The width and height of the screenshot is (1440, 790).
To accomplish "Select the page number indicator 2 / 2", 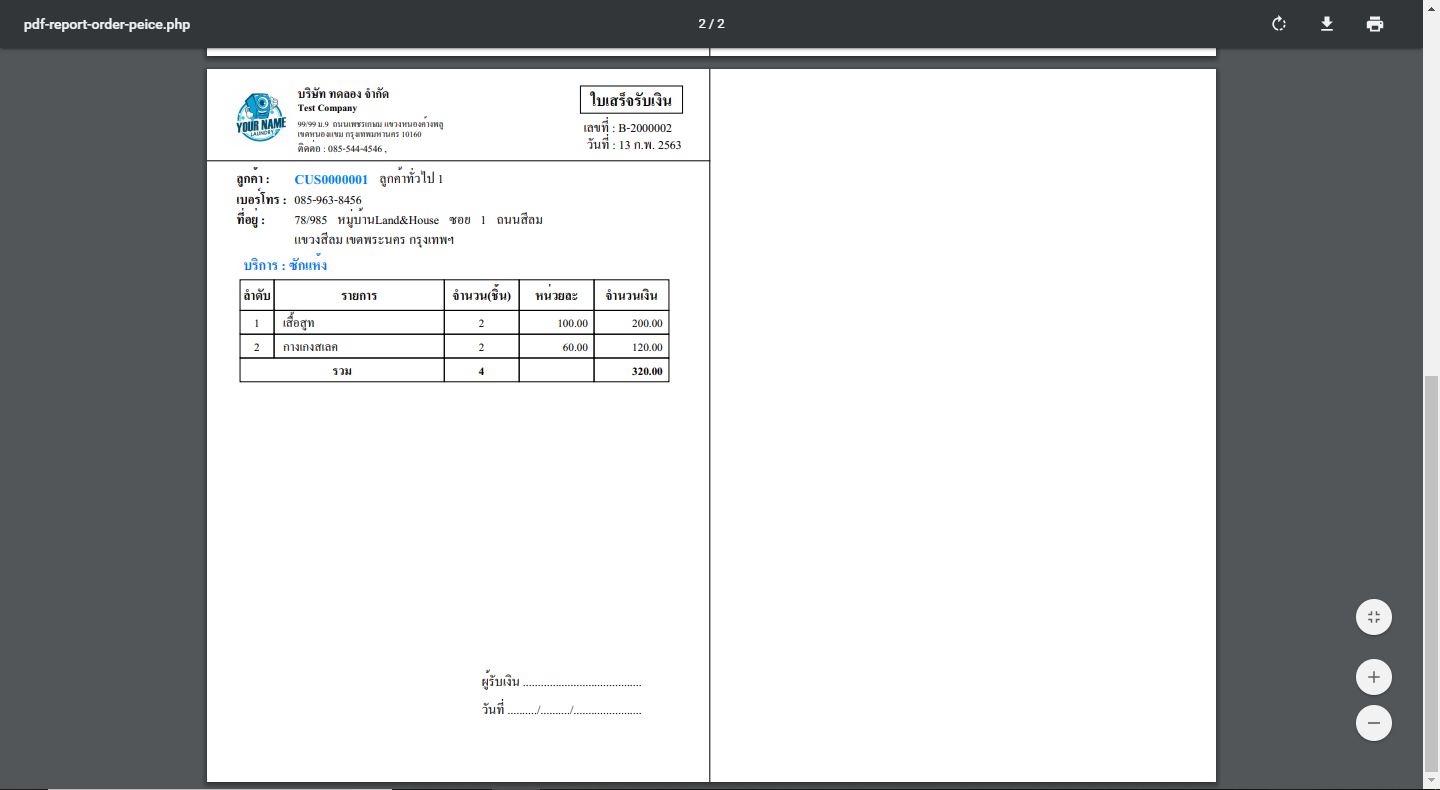I will (711, 24).
